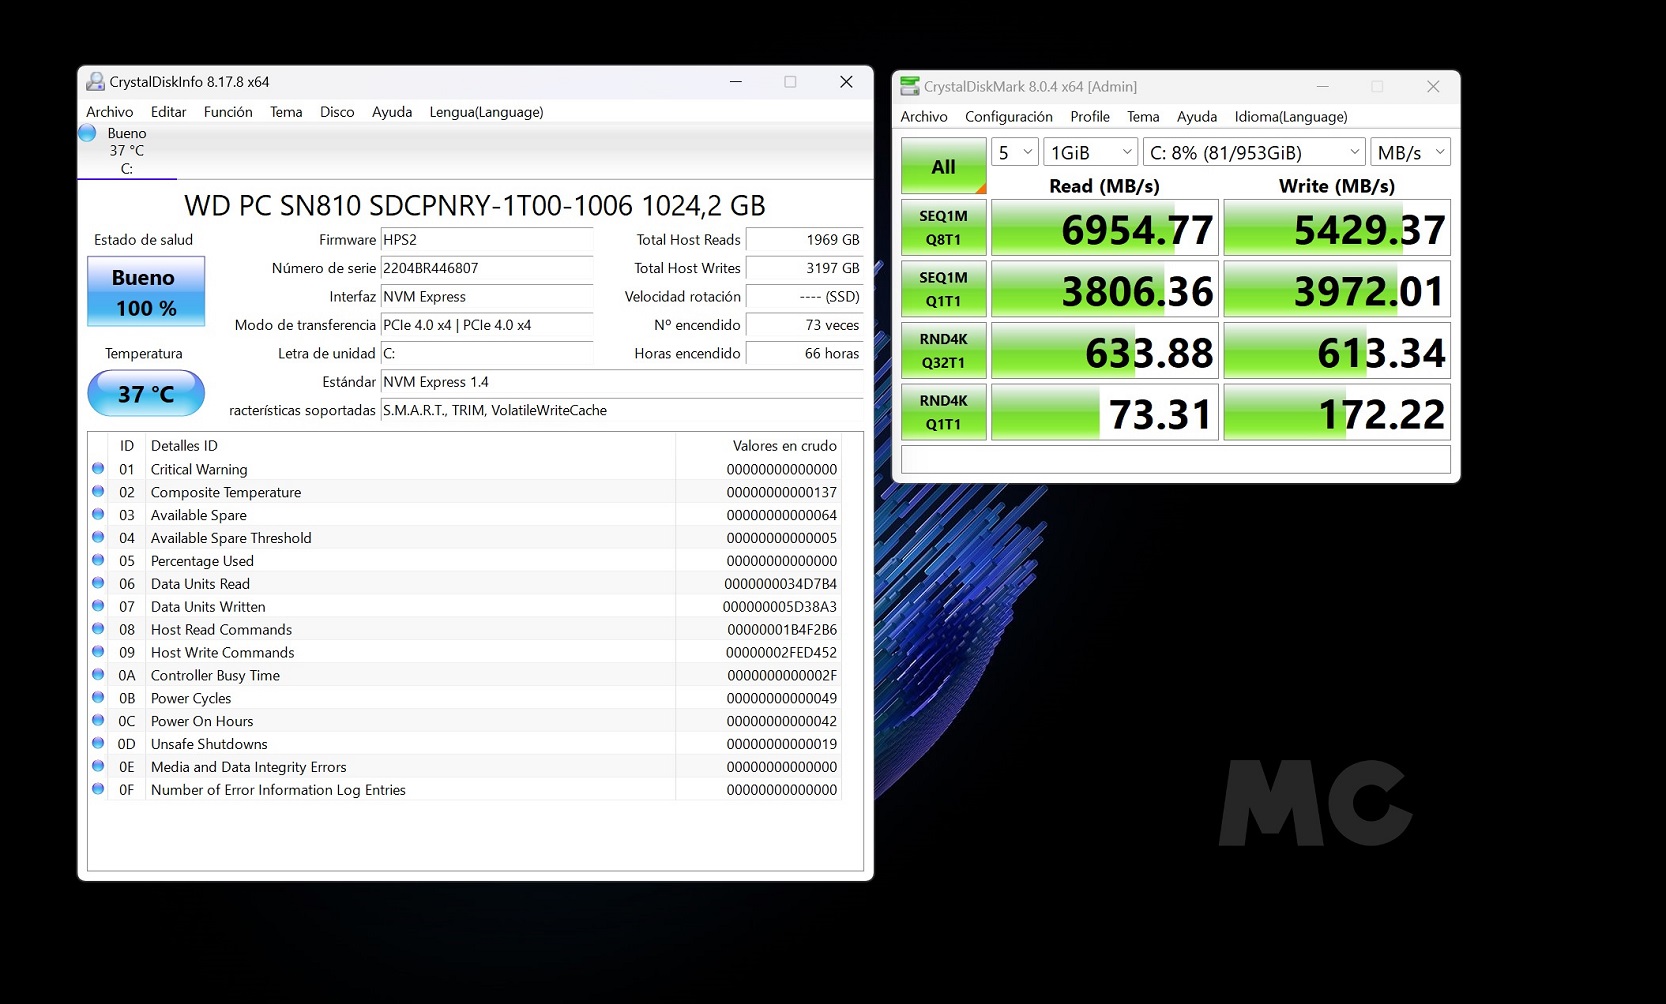This screenshot has width=1666, height=1004.
Task: Run the RND4K Q32T1 benchmark test
Action: click(x=943, y=351)
